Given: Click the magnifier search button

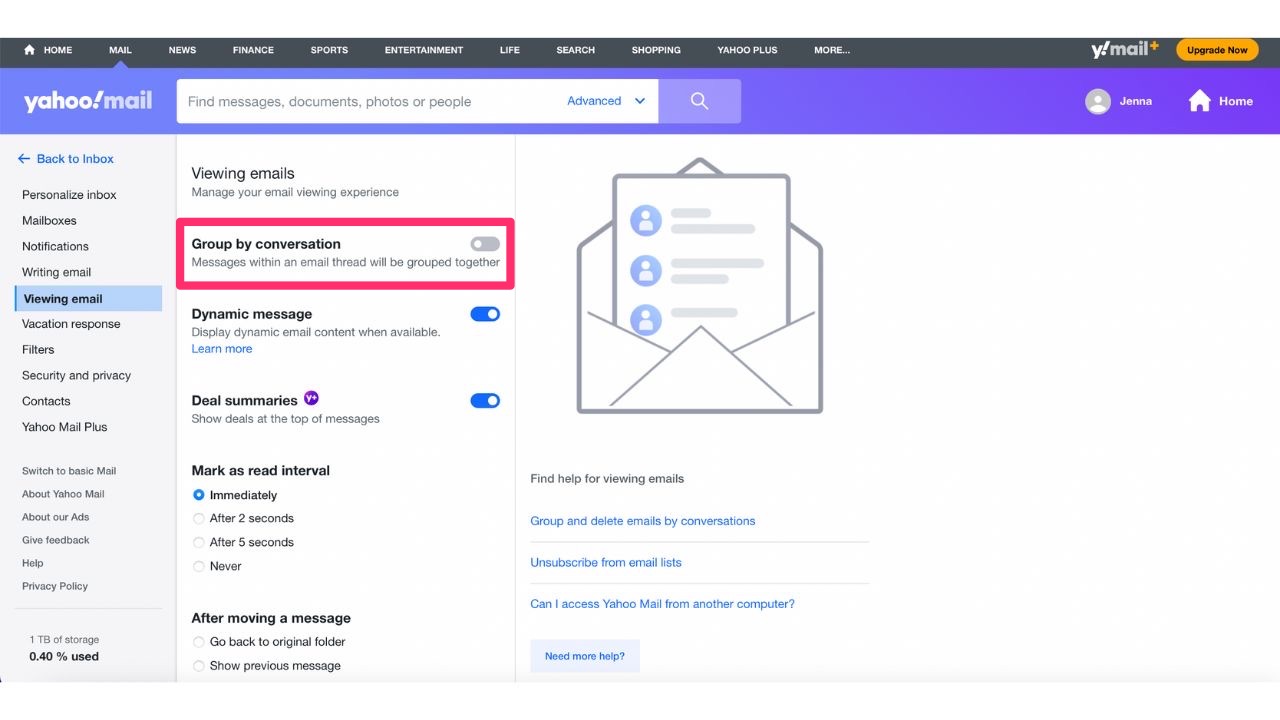Looking at the screenshot, I should [x=699, y=101].
